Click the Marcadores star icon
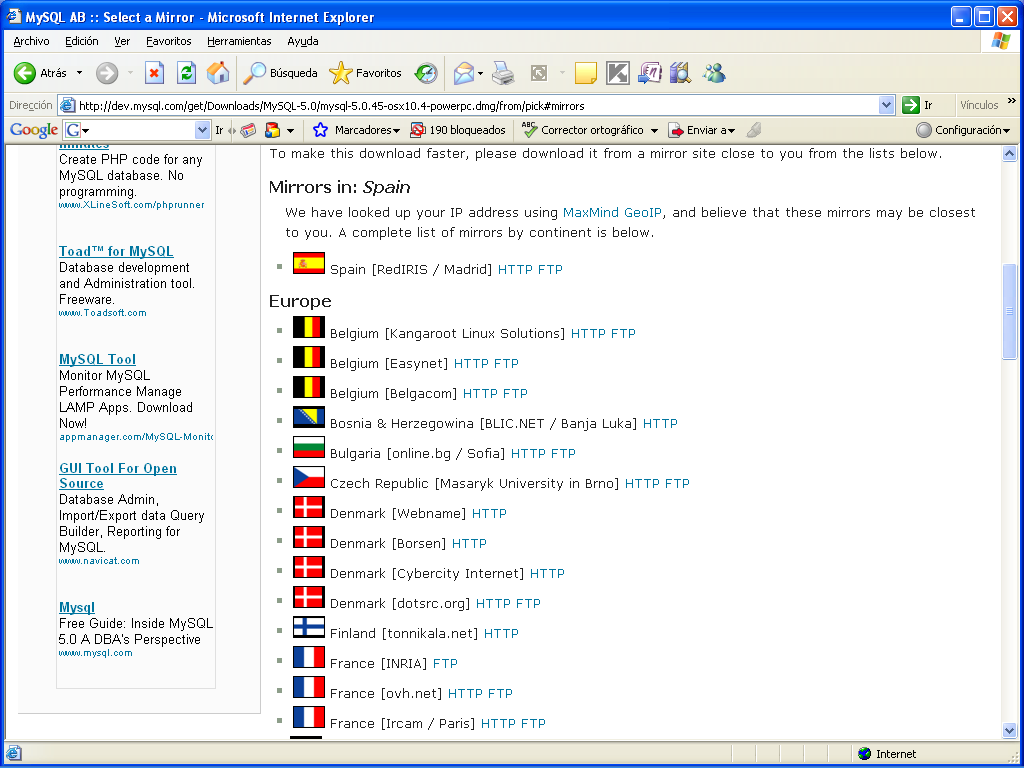Screen dimensions: 1024x768 coord(320,130)
